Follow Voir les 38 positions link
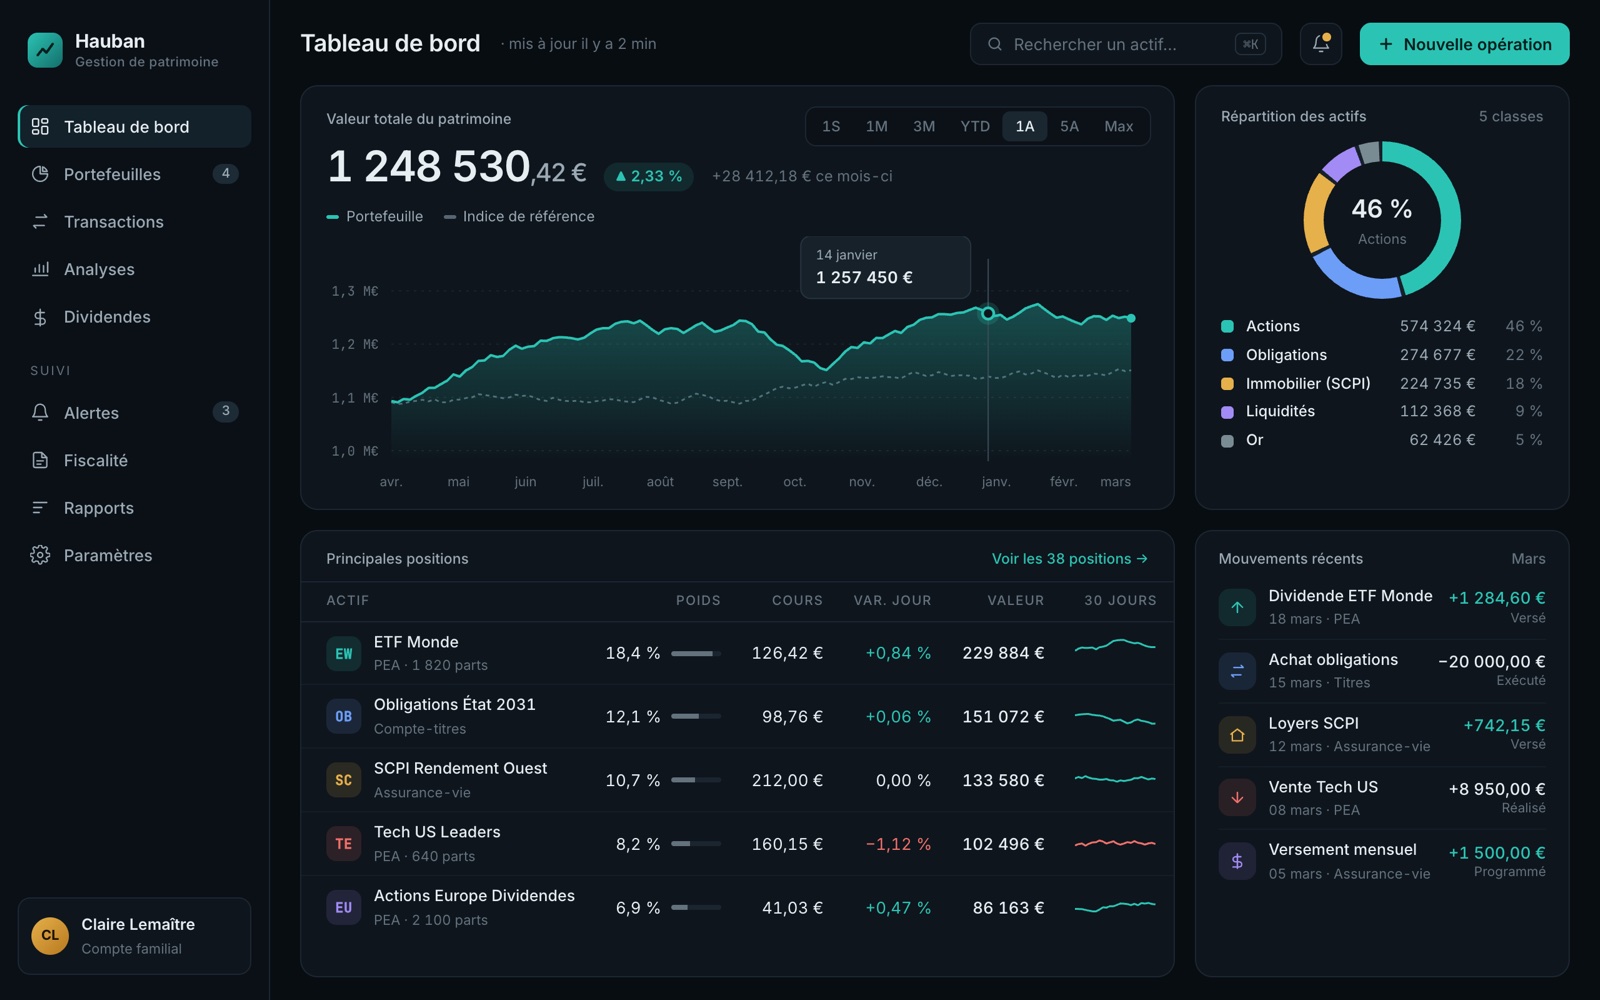The height and width of the screenshot is (1000, 1600). pos(1069,559)
